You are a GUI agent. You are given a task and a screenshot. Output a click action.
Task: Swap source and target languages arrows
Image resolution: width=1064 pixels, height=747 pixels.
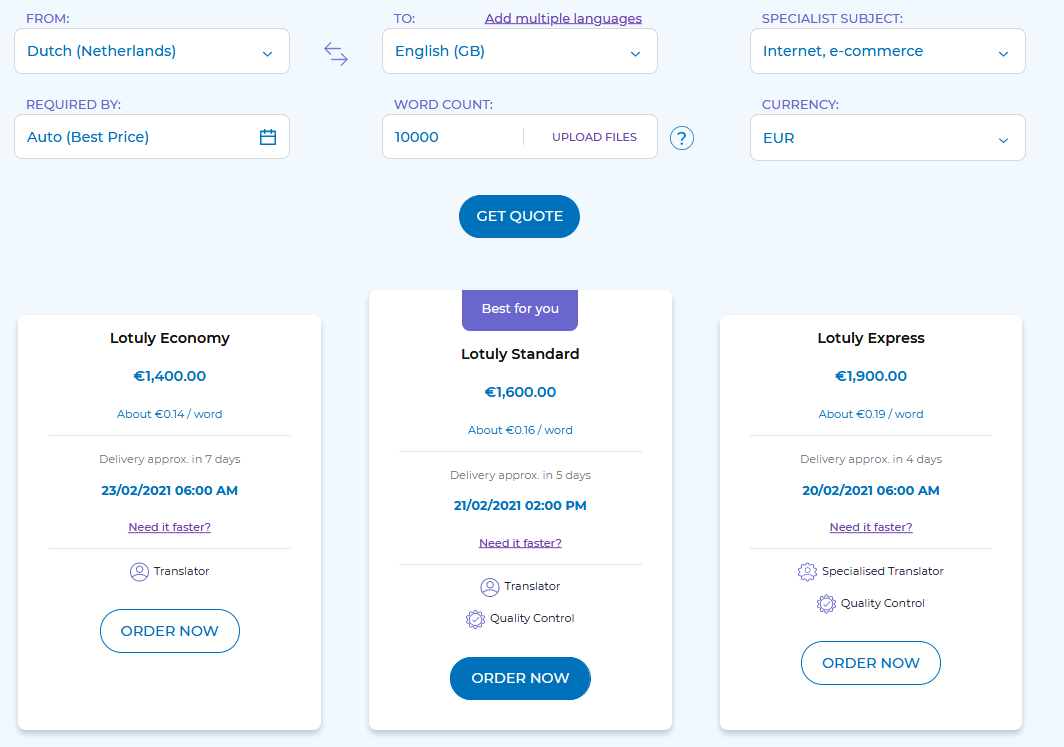(x=336, y=54)
